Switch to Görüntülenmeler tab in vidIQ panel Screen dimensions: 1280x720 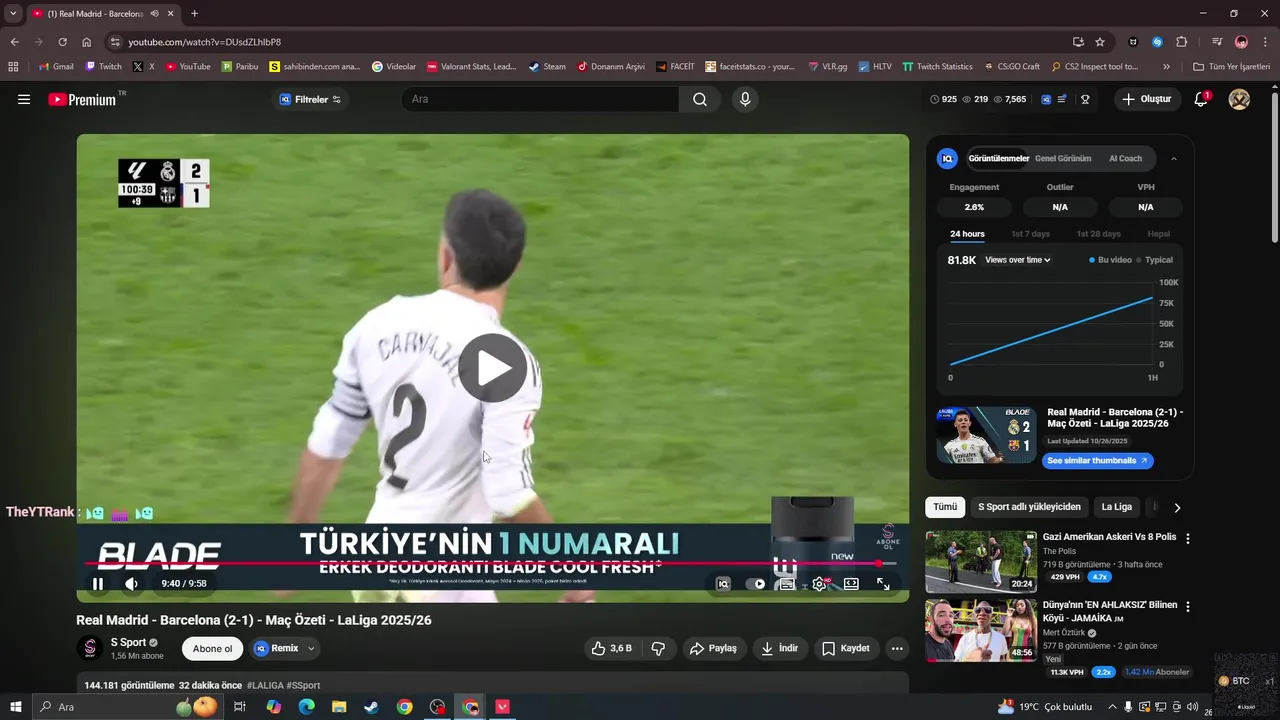(x=999, y=158)
